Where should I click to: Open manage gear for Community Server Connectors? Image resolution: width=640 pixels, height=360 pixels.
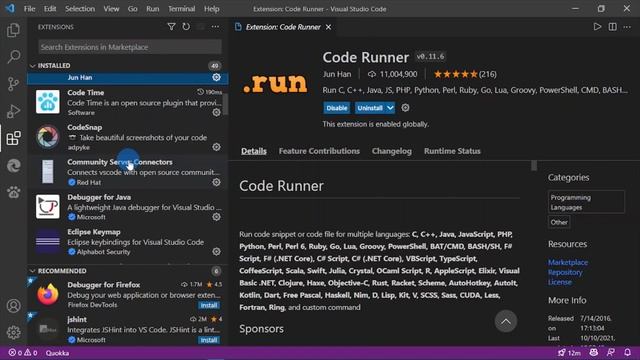216,182
